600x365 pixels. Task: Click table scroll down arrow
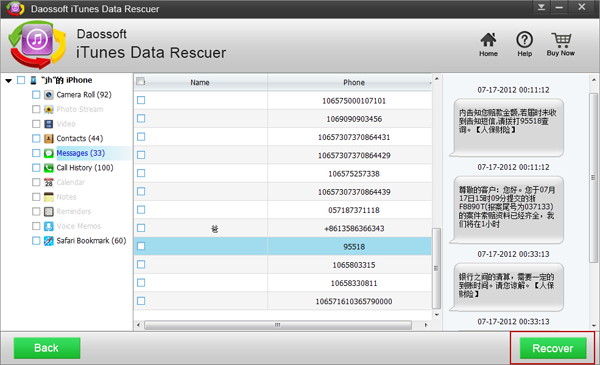click(436, 314)
